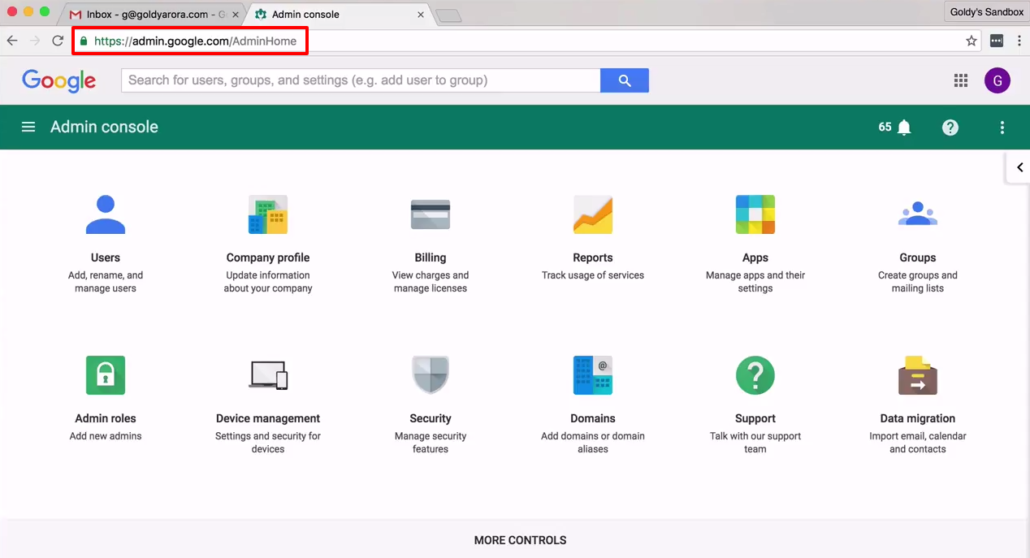Click the blue search magnifier button
Image resolution: width=1030 pixels, height=558 pixels.
[624, 80]
